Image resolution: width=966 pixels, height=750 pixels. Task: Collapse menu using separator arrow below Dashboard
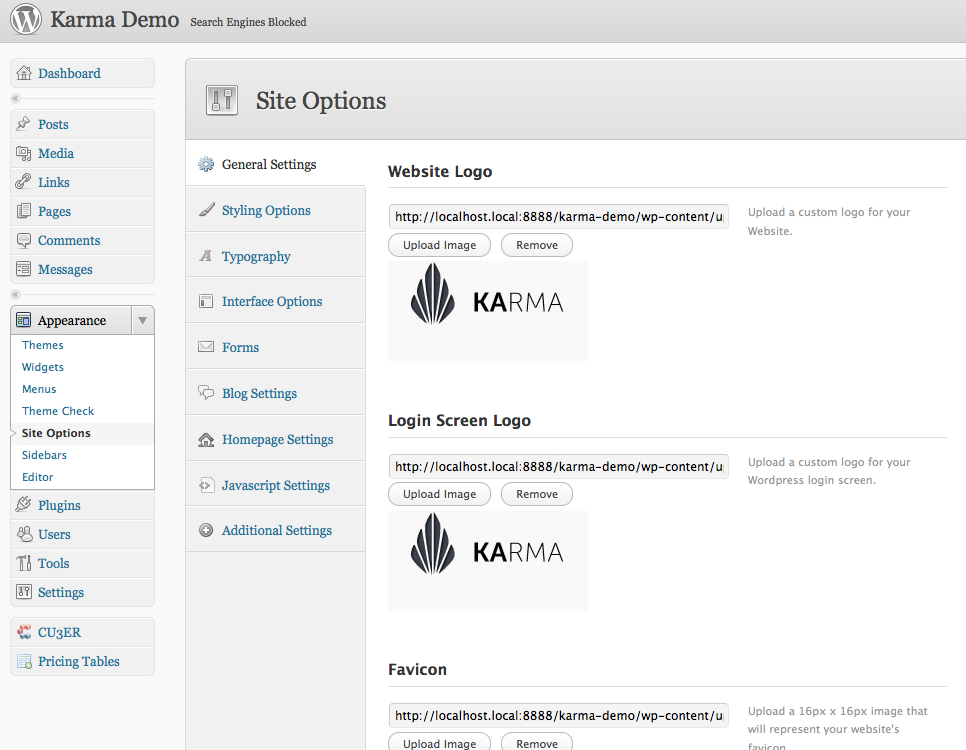click(x=15, y=98)
